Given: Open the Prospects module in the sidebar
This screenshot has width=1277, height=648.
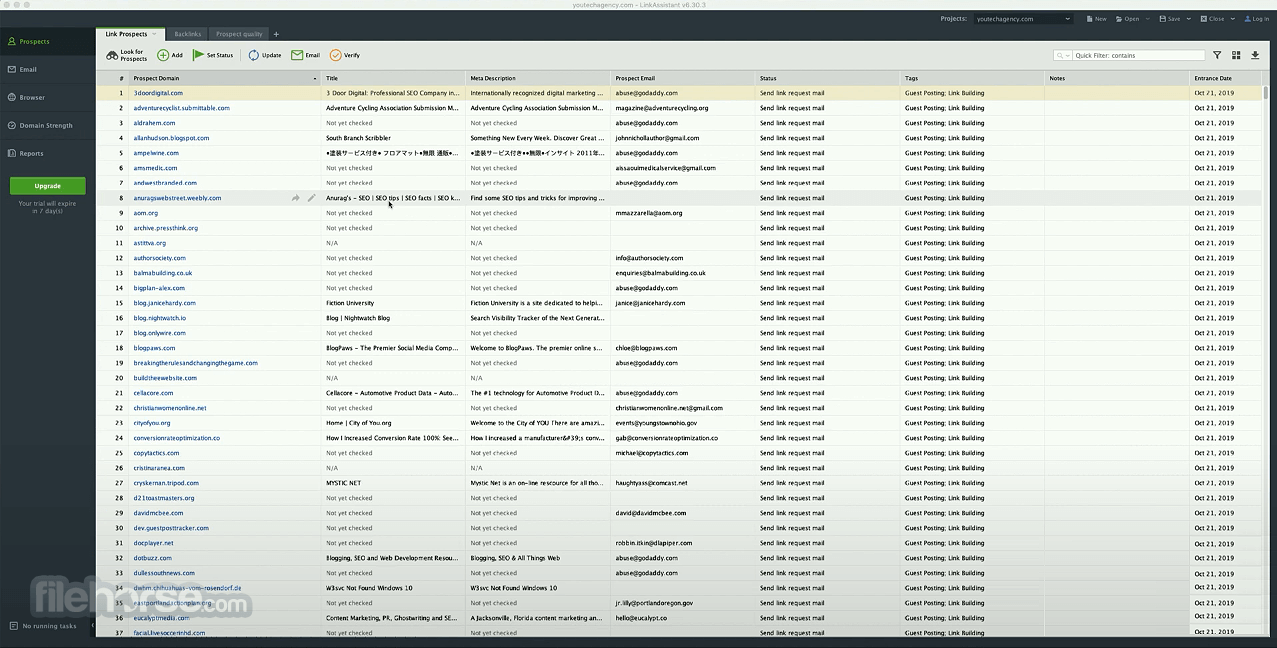Looking at the screenshot, I should 47,41.
